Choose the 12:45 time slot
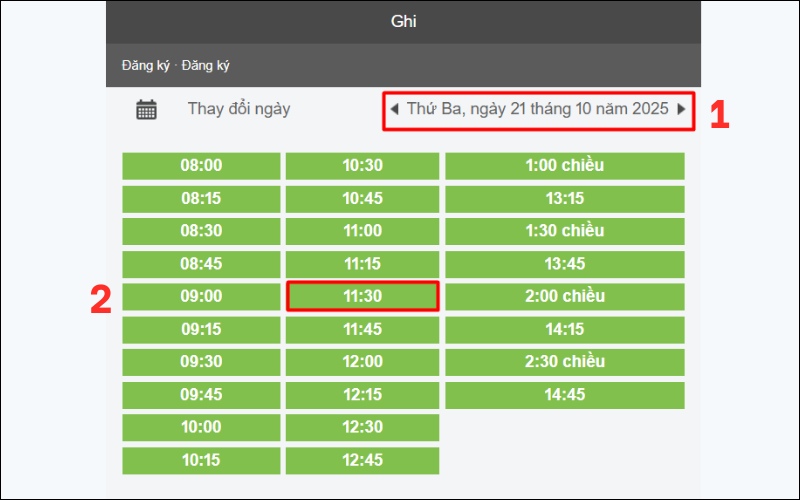Image resolution: width=800 pixels, height=500 pixels. click(362, 461)
